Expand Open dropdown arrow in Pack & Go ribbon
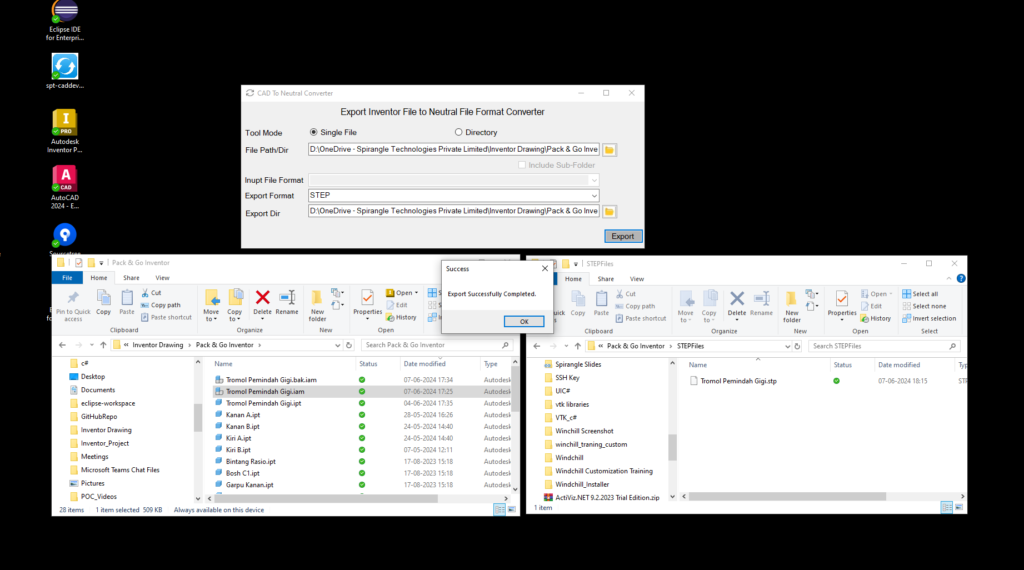The image size is (1024, 570). (x=416, y=293)
